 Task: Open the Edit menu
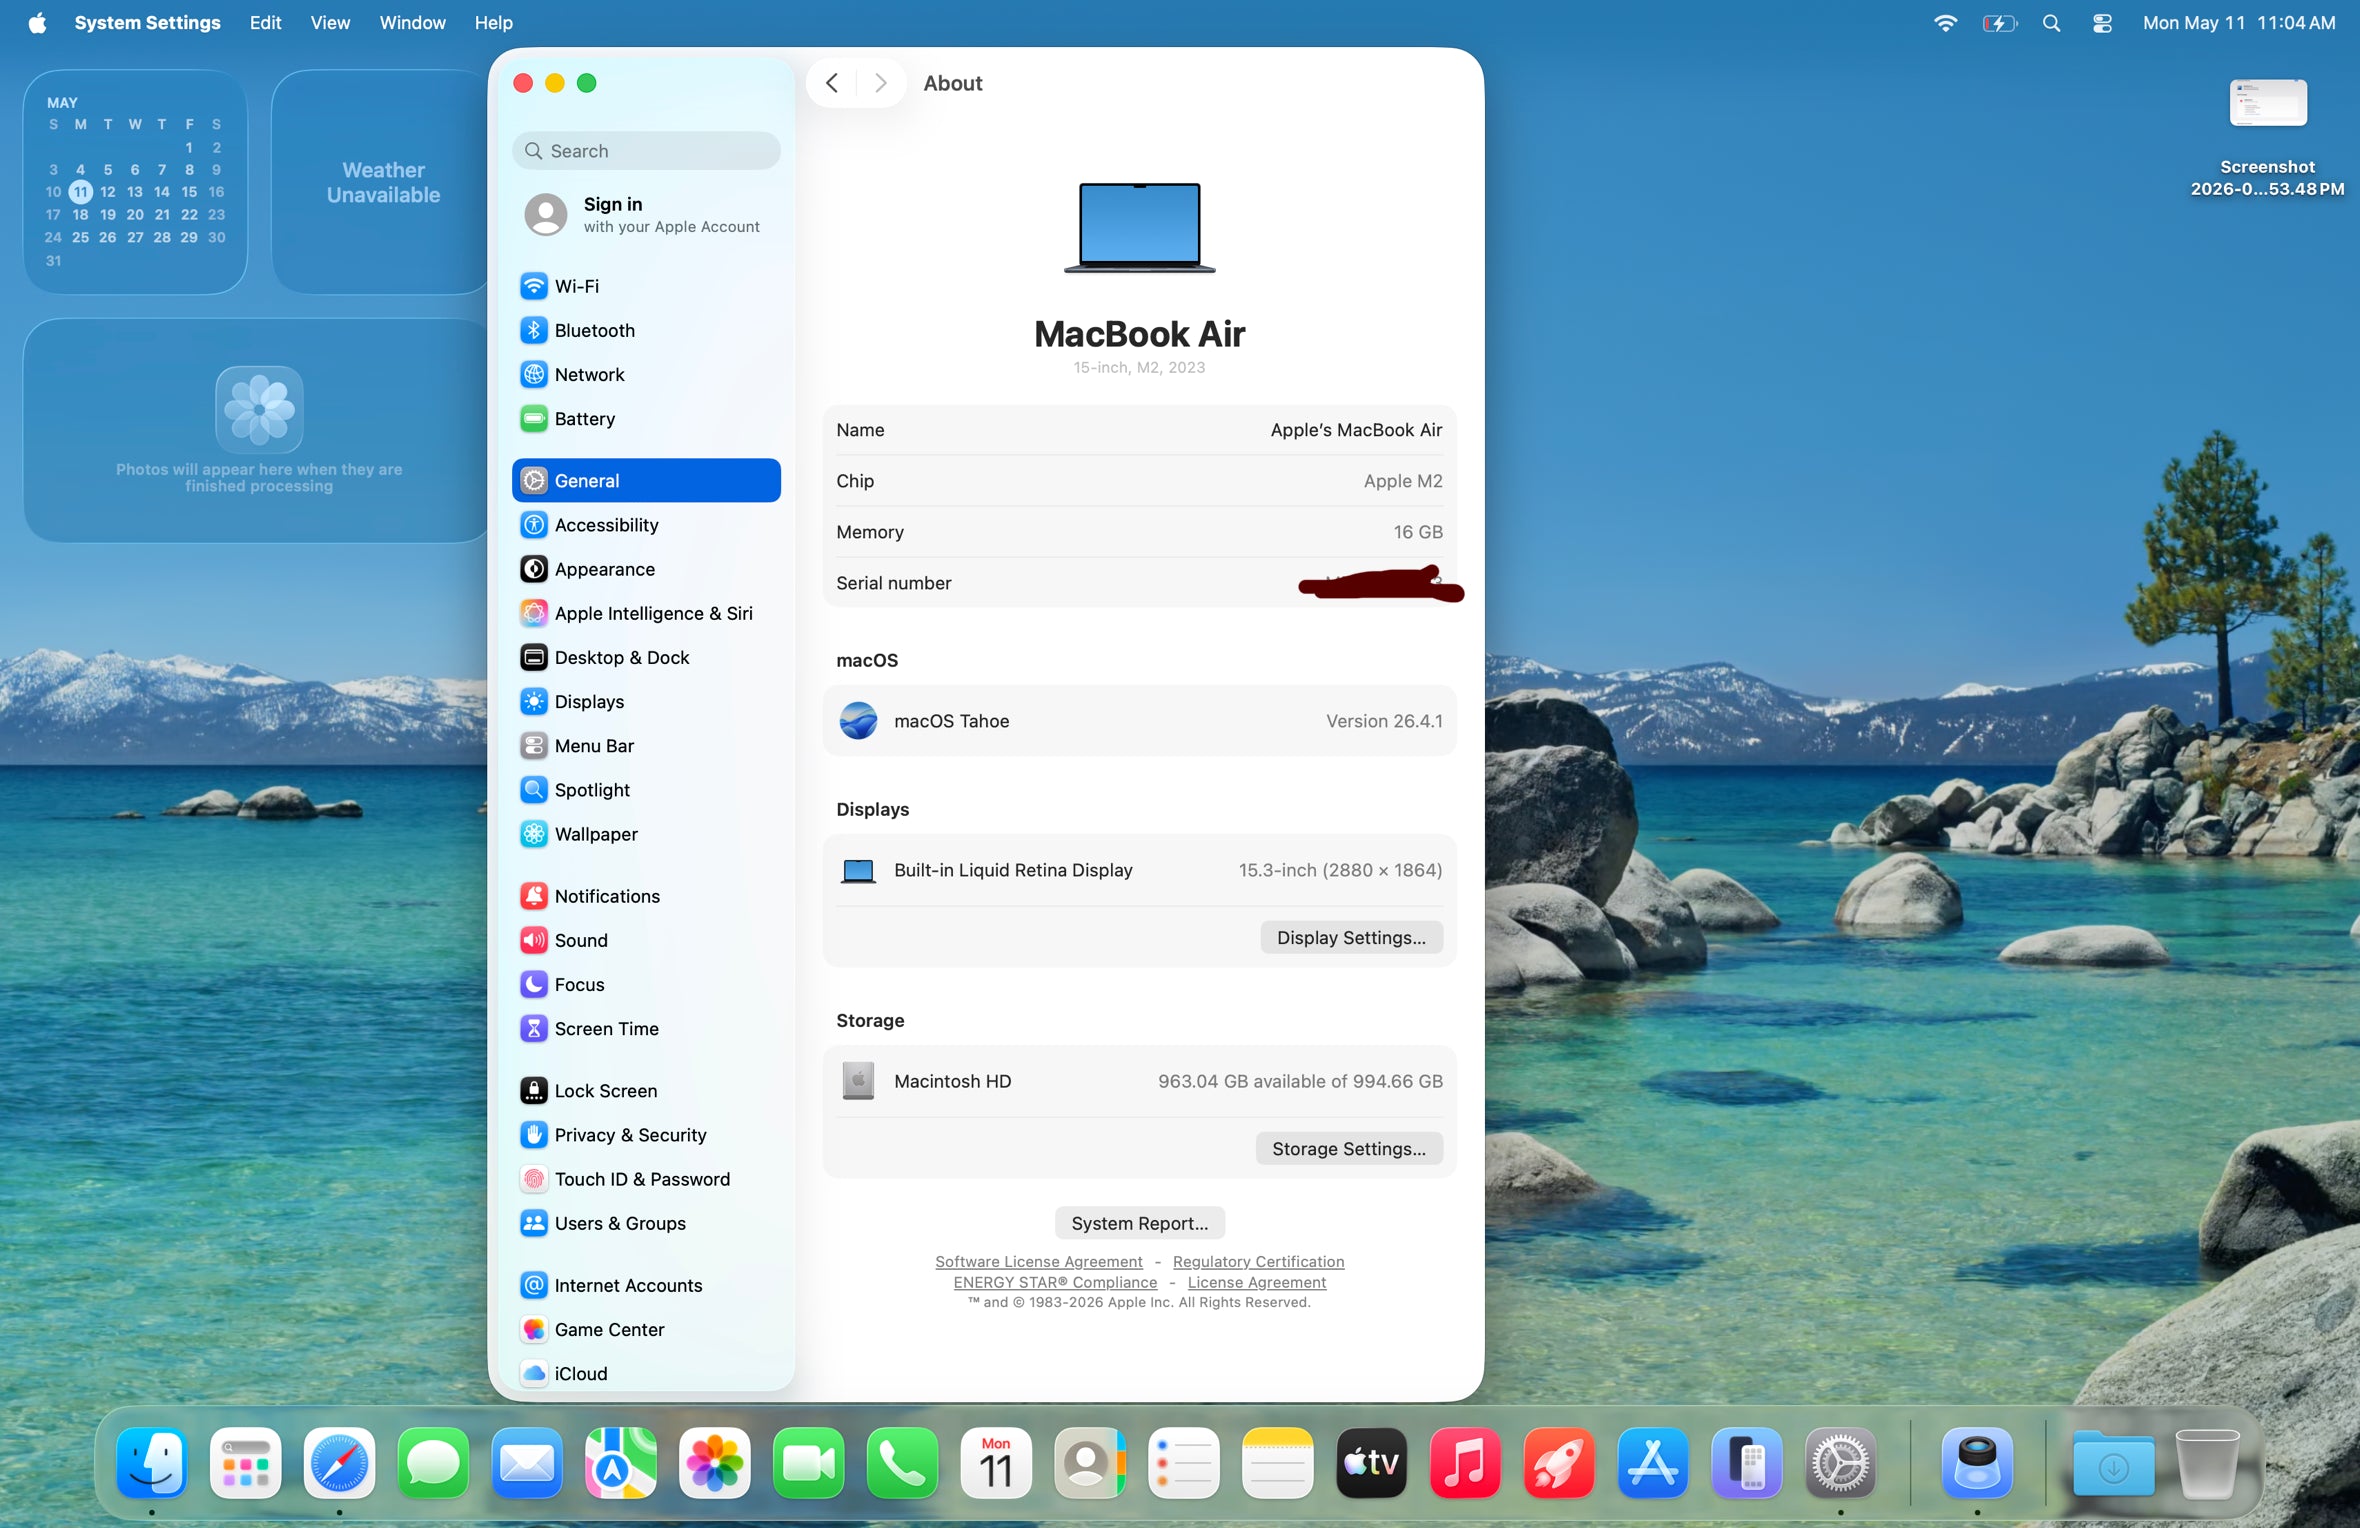265,22
